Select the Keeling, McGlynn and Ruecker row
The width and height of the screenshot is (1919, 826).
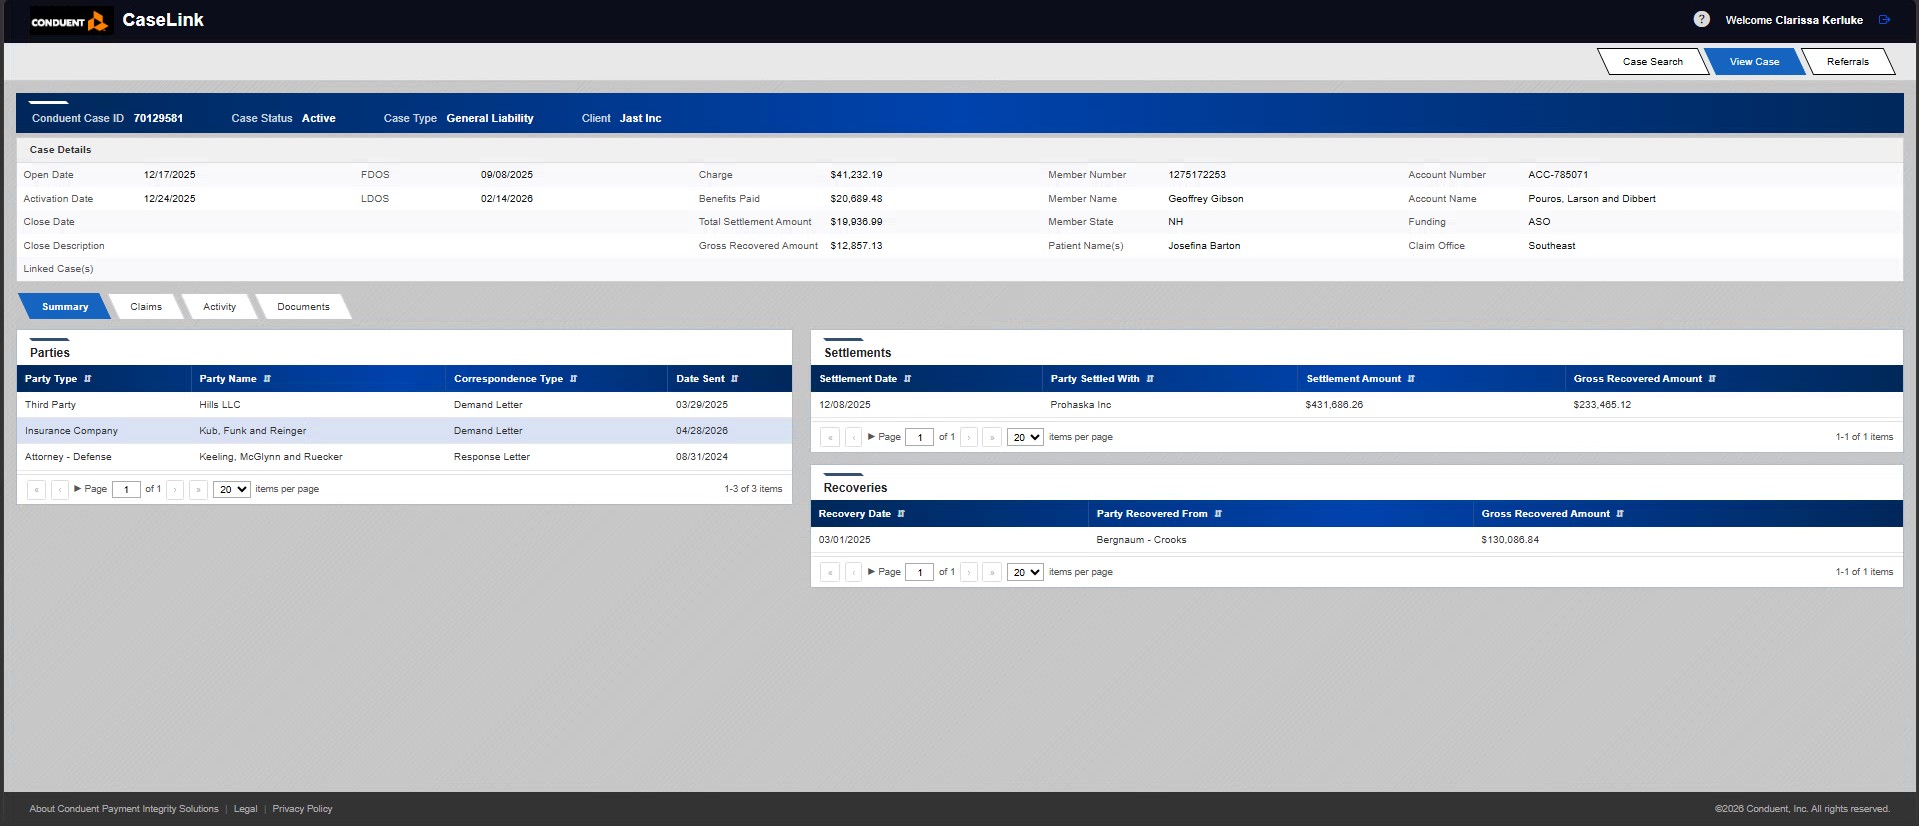[404, 457]
